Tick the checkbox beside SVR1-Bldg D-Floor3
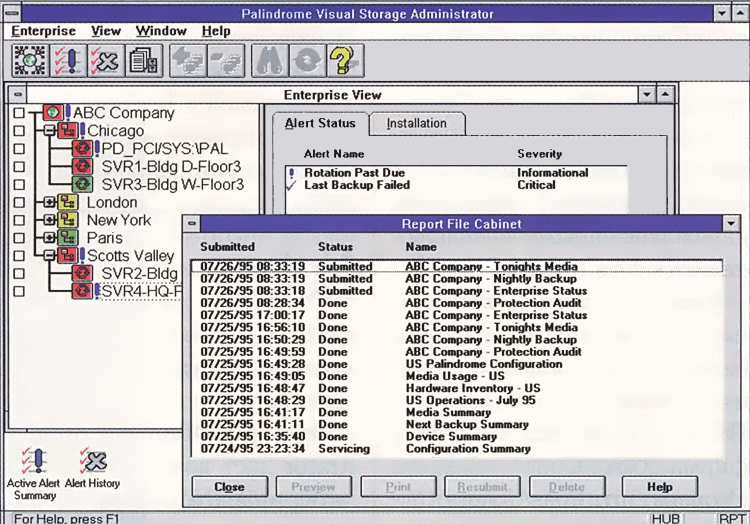This screenshot has width=750, height=524. tap(19, 166)
